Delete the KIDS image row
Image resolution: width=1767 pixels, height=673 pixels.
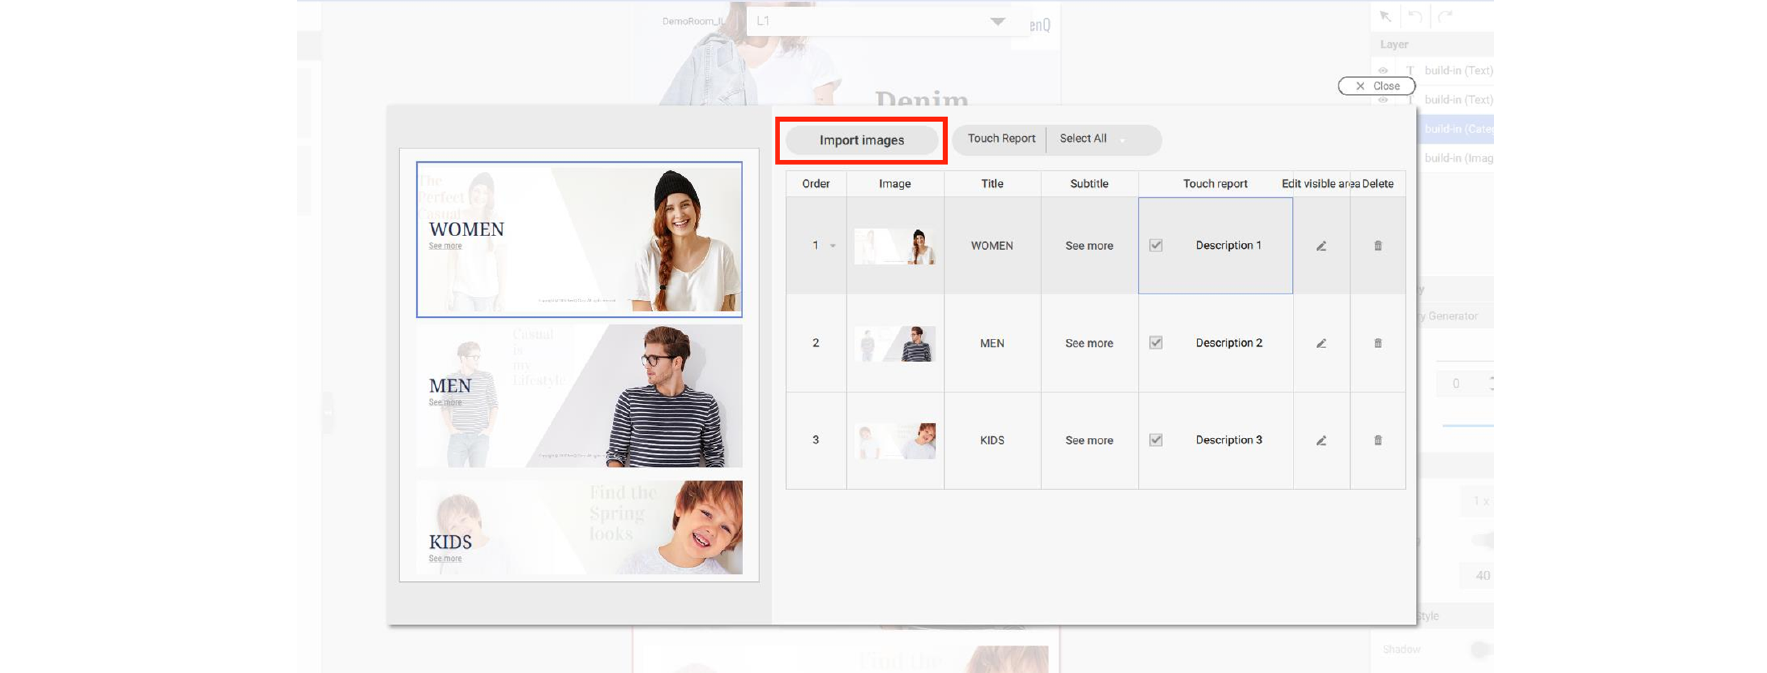[x=1377, y=440]
